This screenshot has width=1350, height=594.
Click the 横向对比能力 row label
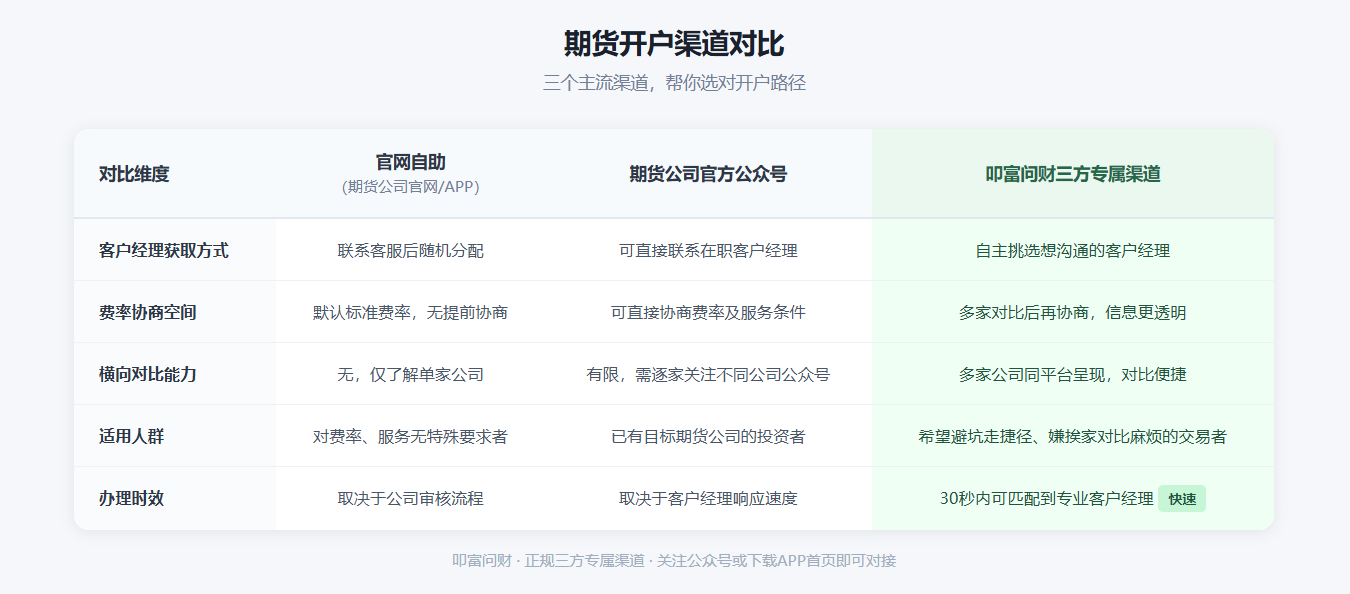click(148, 374)
